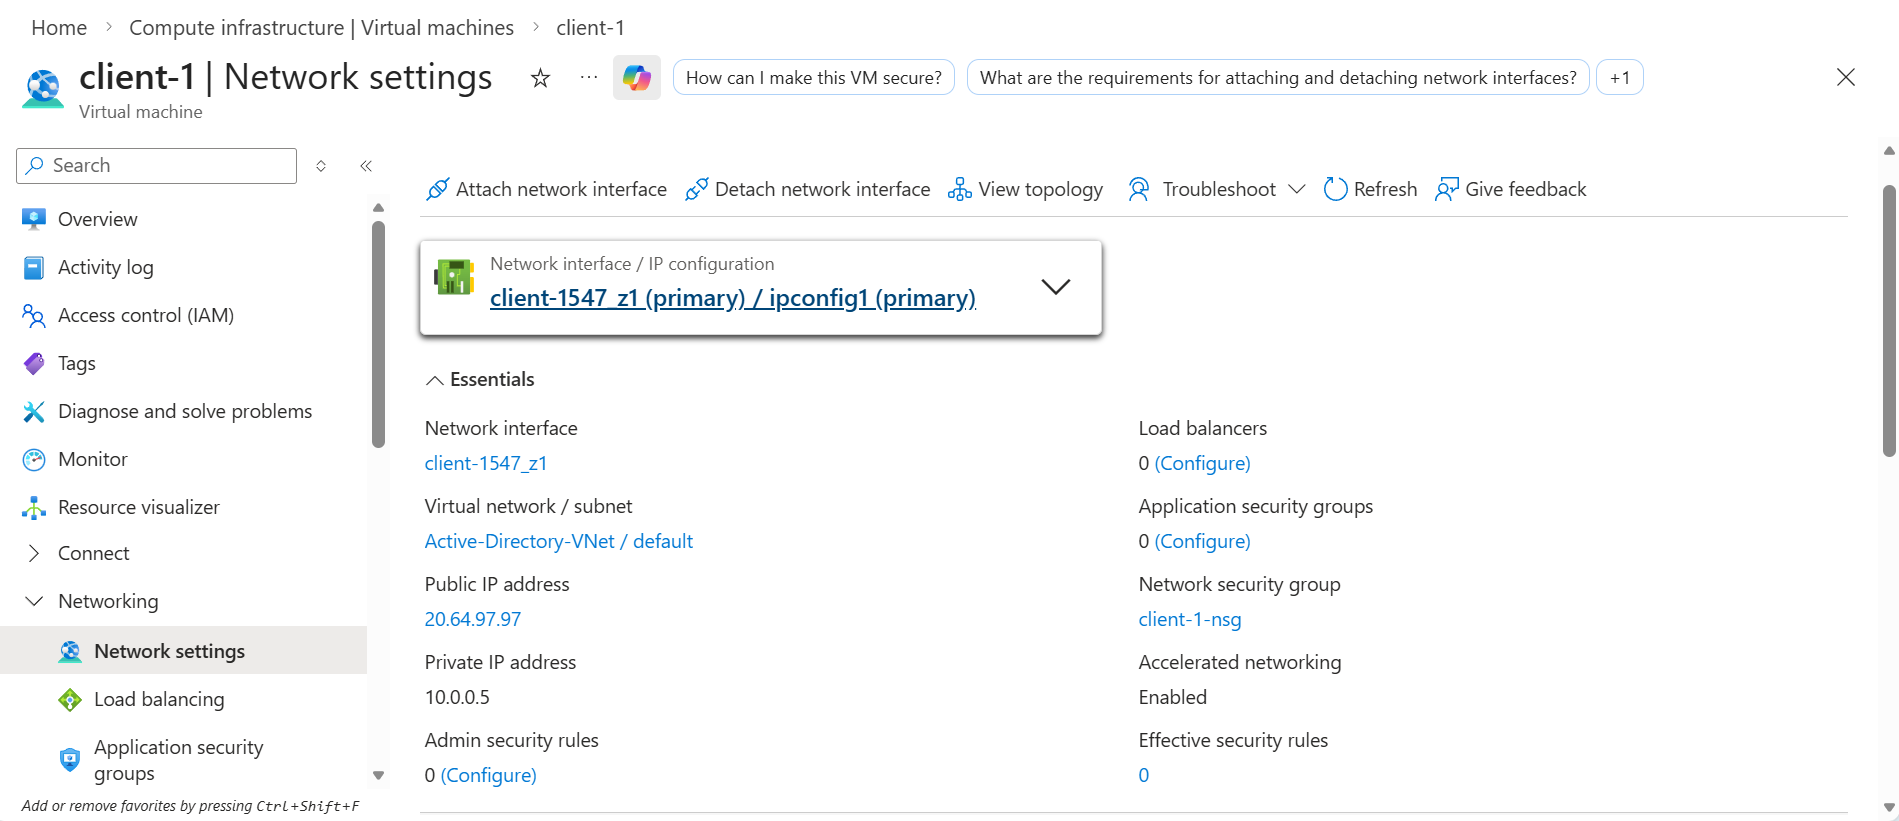Open the client-1-nsg security group link

click(1189, 619)
